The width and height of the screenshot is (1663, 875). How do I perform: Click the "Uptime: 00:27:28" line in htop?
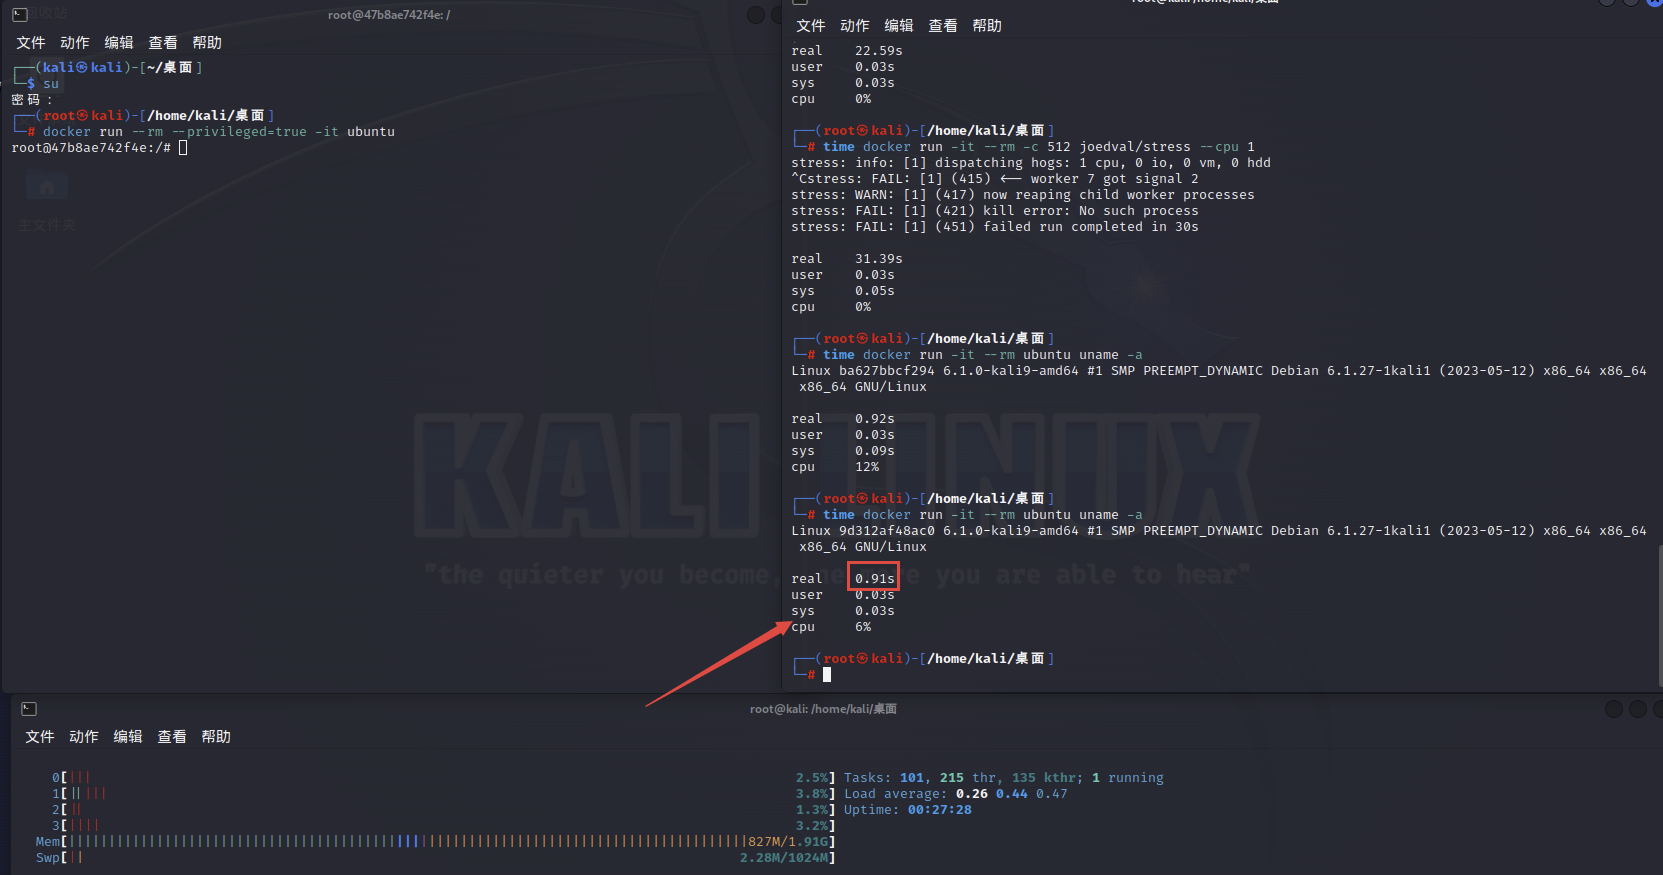908,810
